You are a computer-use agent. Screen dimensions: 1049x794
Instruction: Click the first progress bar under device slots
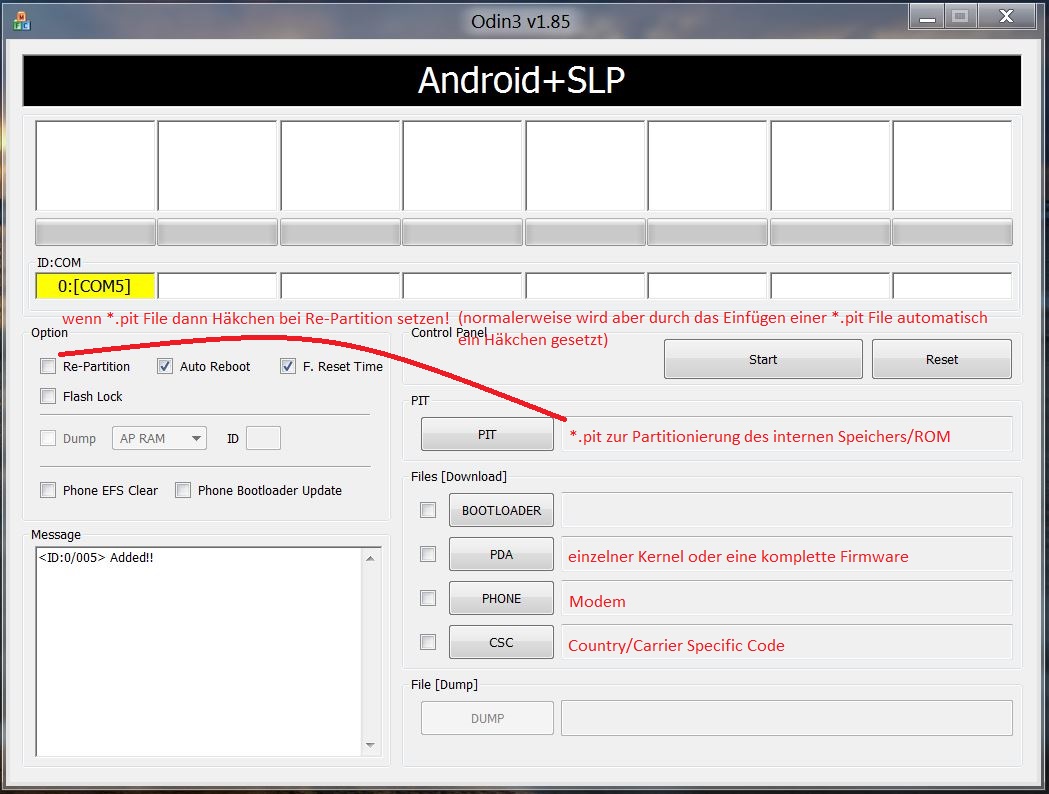[95, 232]
